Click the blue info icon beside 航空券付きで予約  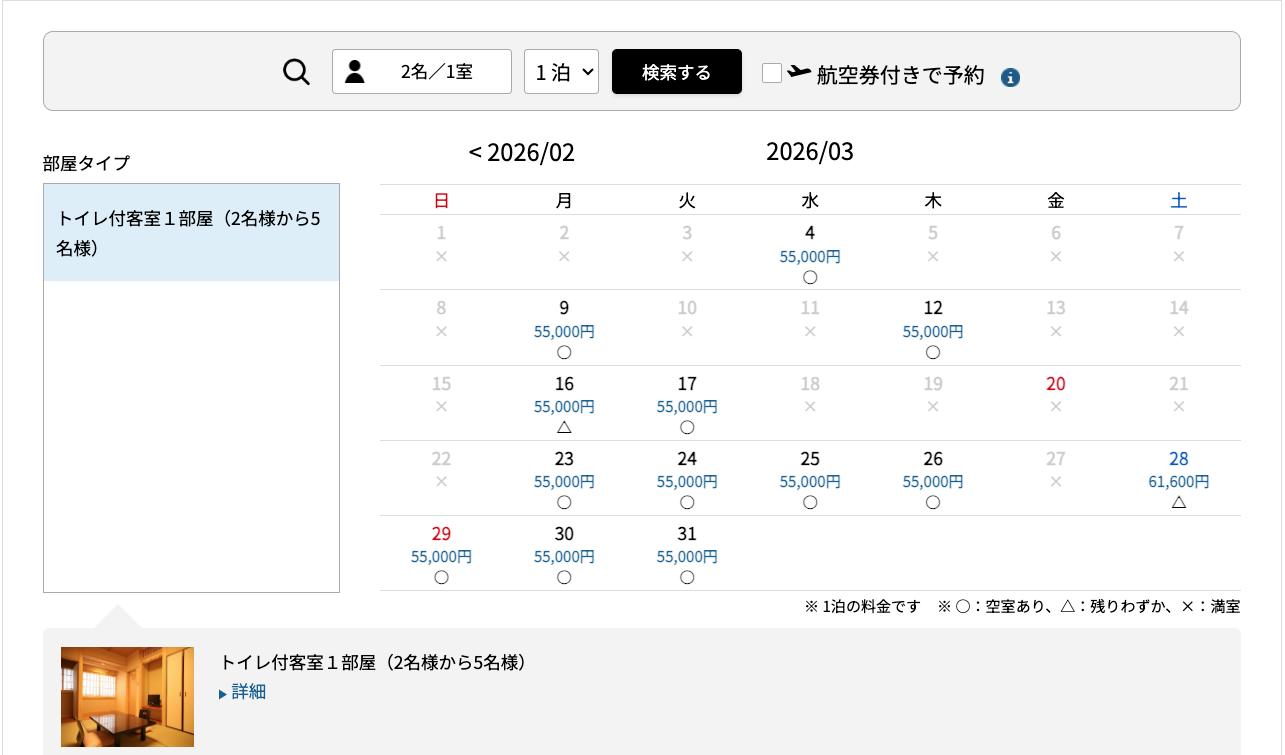pos(1010,77)
